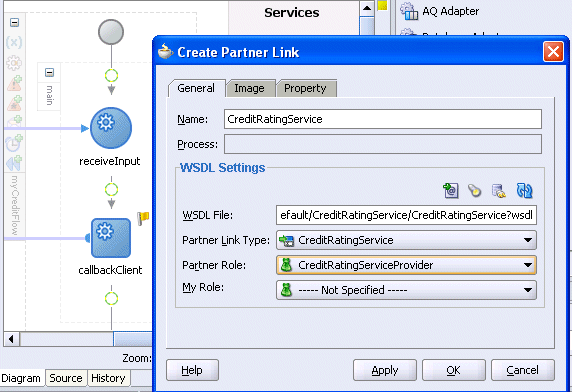Select the callbackClient activity node
Screen dimensions: 572x392
111,238
